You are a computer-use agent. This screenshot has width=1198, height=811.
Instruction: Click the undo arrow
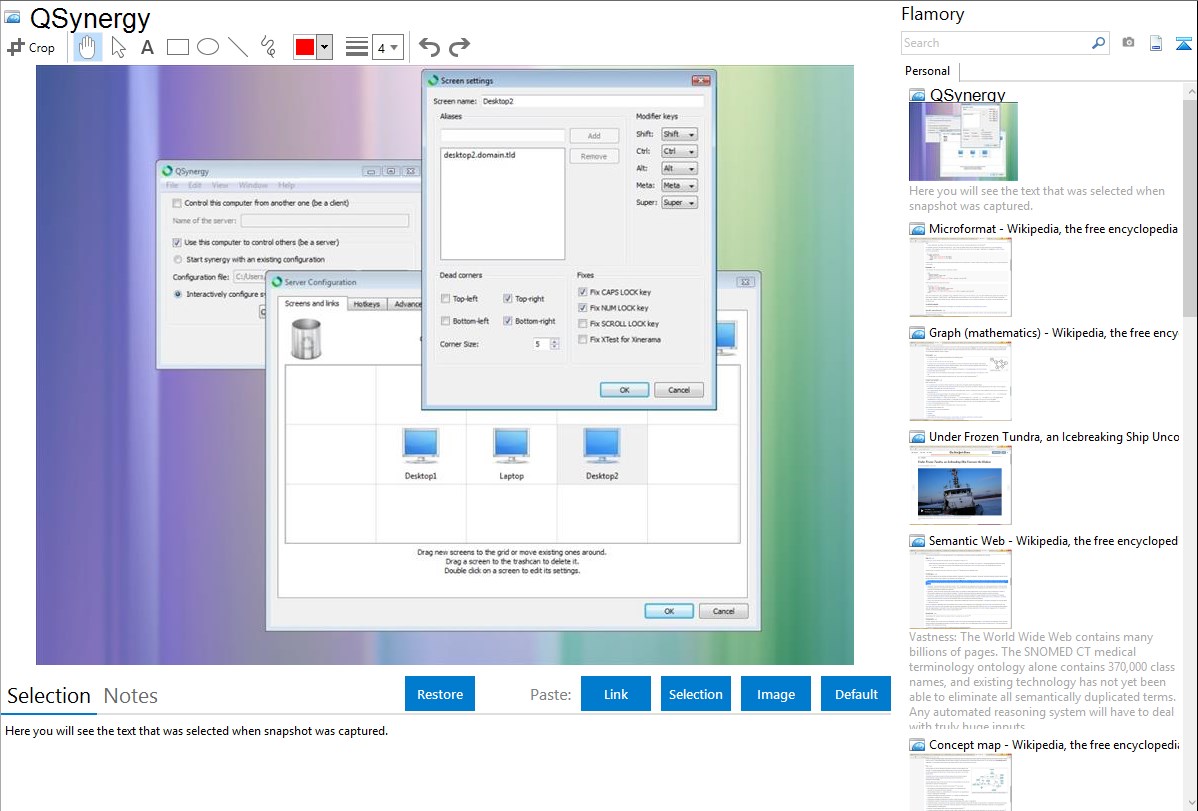point(429,47)
